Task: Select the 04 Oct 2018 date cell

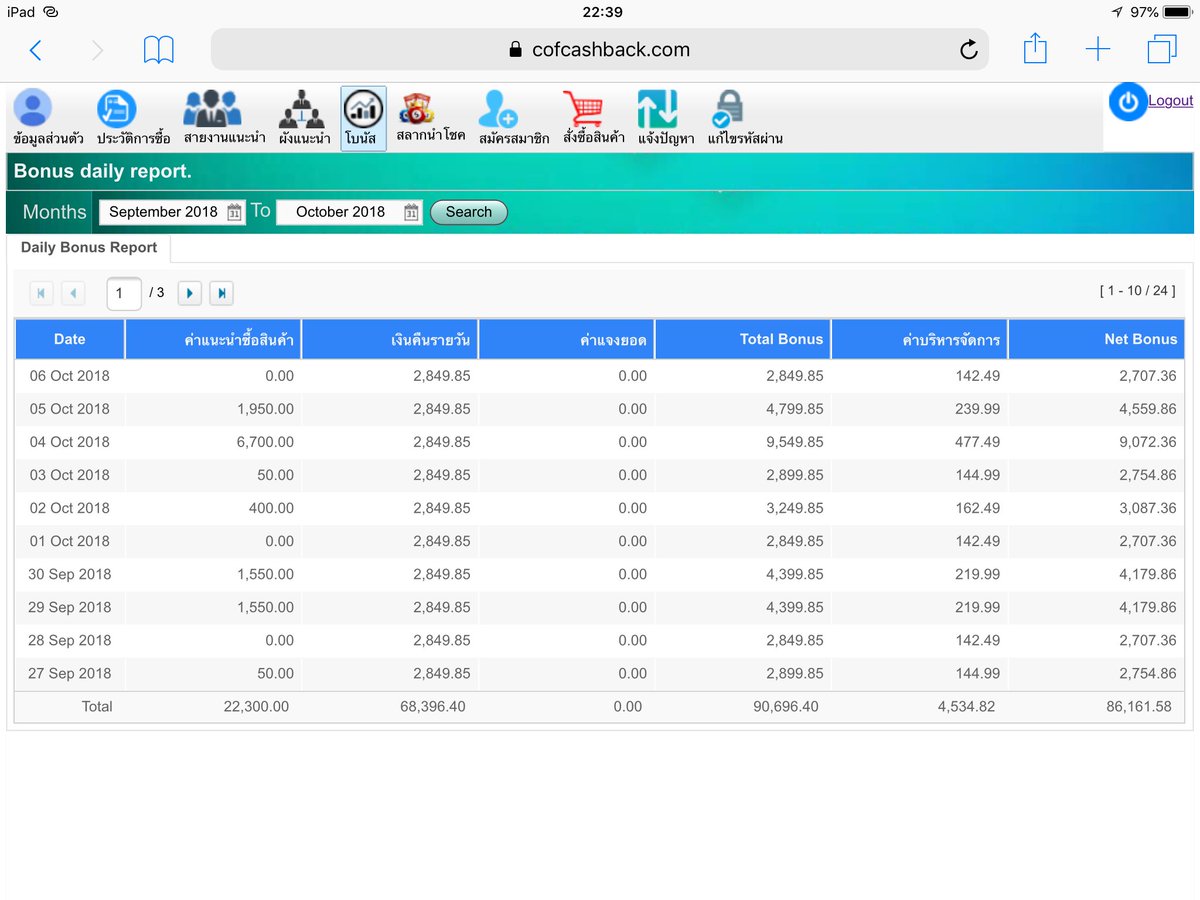Action: click(x=70, y=442)
